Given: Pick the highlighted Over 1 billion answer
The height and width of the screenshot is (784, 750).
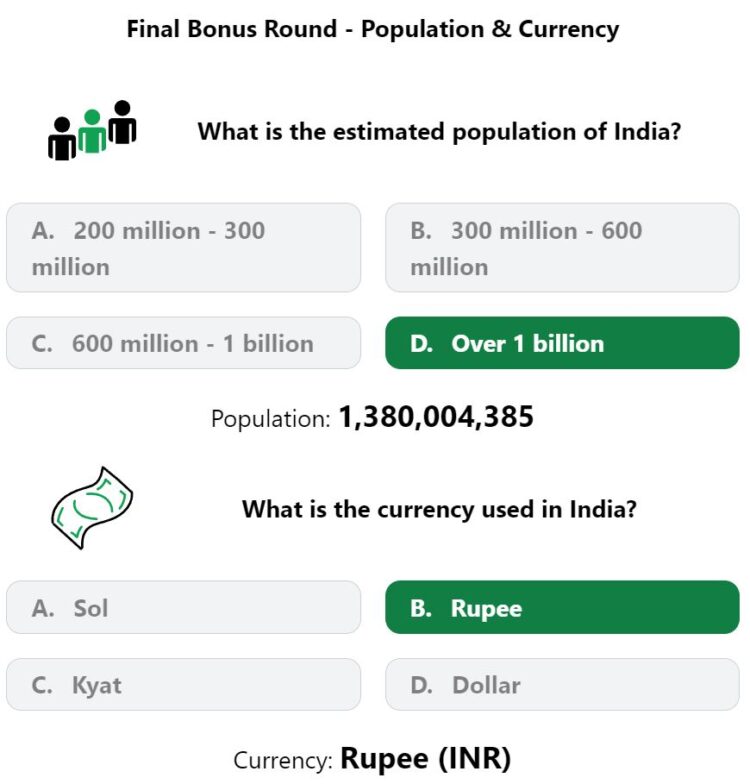Looking at the screenshot, I should tap(562, 343).
